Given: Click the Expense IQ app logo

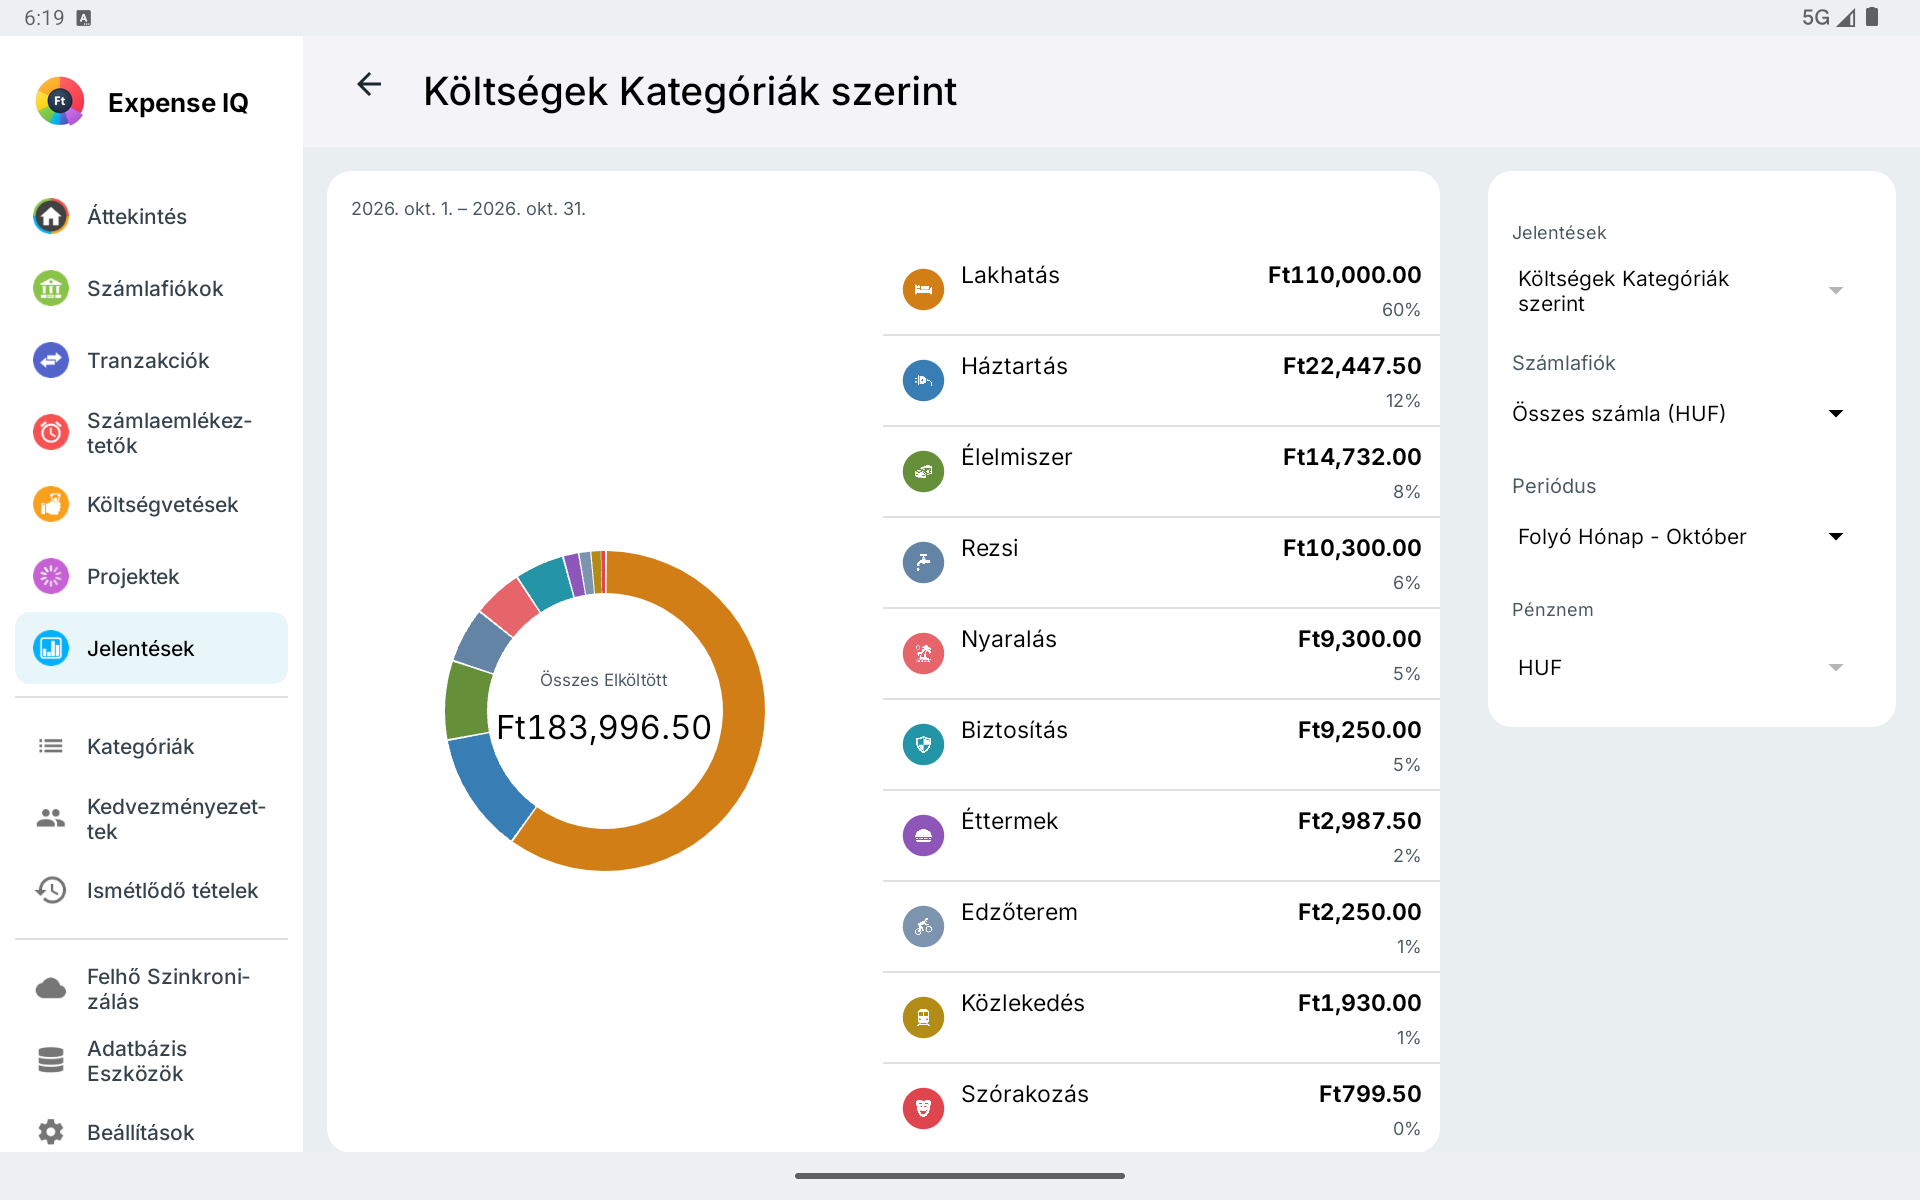Looking at the screenshot, I should click(x=60, y=101).
